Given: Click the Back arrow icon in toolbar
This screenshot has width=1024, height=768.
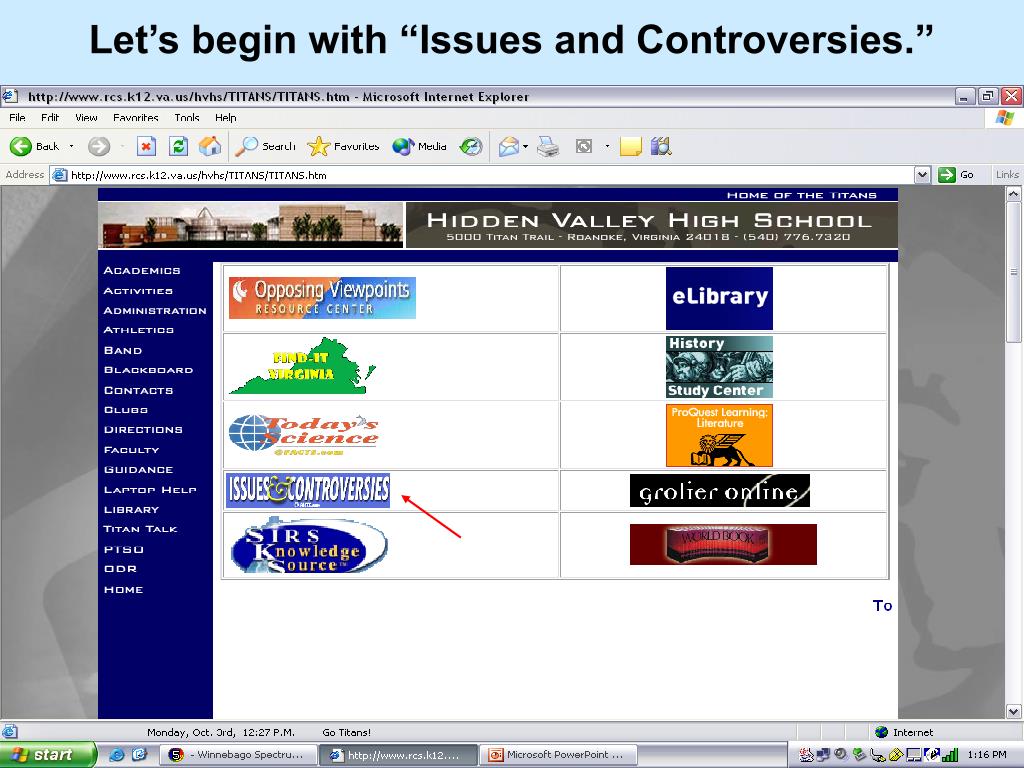Looking at the screenshot, I should point(21,146).
